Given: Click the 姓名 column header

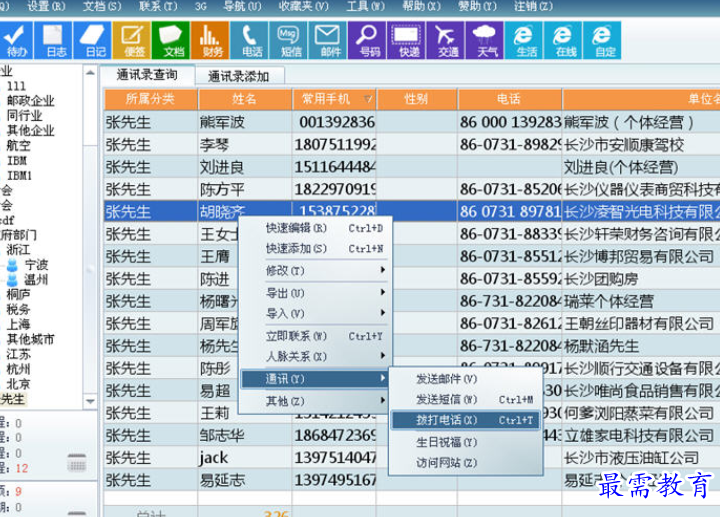Looking at the screenshot, I should 244,99.
